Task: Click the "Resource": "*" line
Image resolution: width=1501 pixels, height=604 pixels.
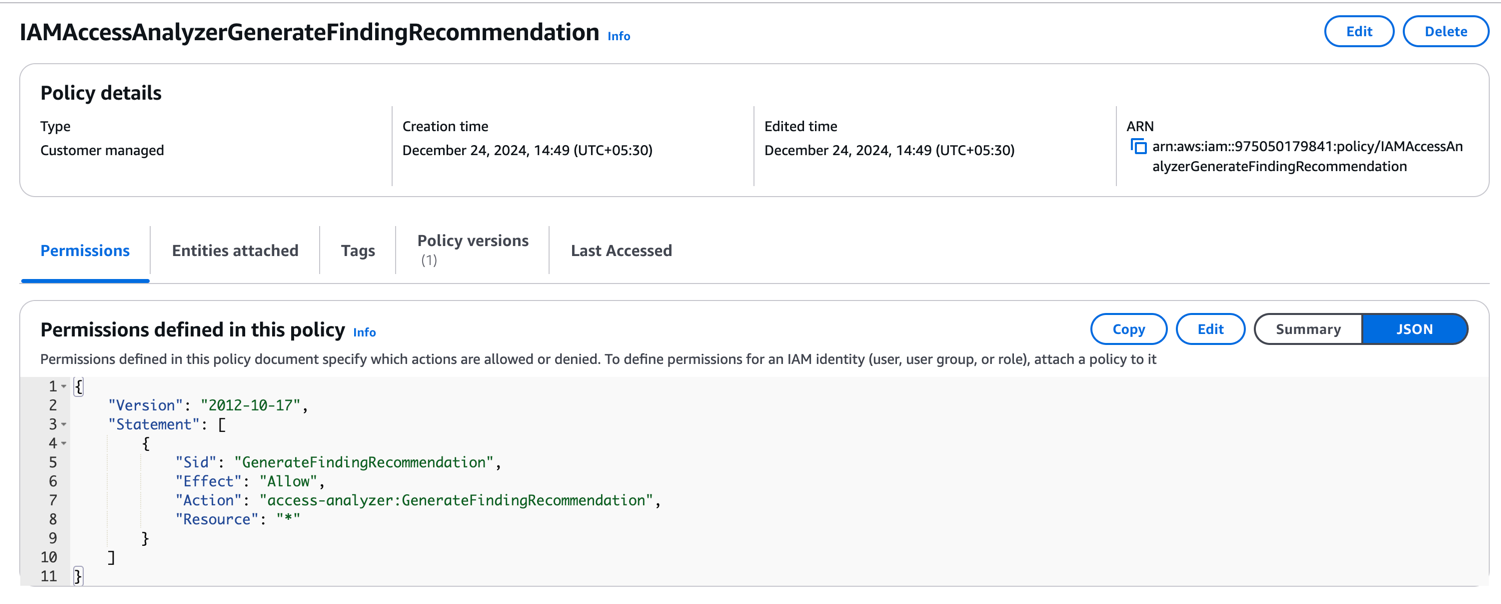Action: pyautogui.click(x=238, y=520)
